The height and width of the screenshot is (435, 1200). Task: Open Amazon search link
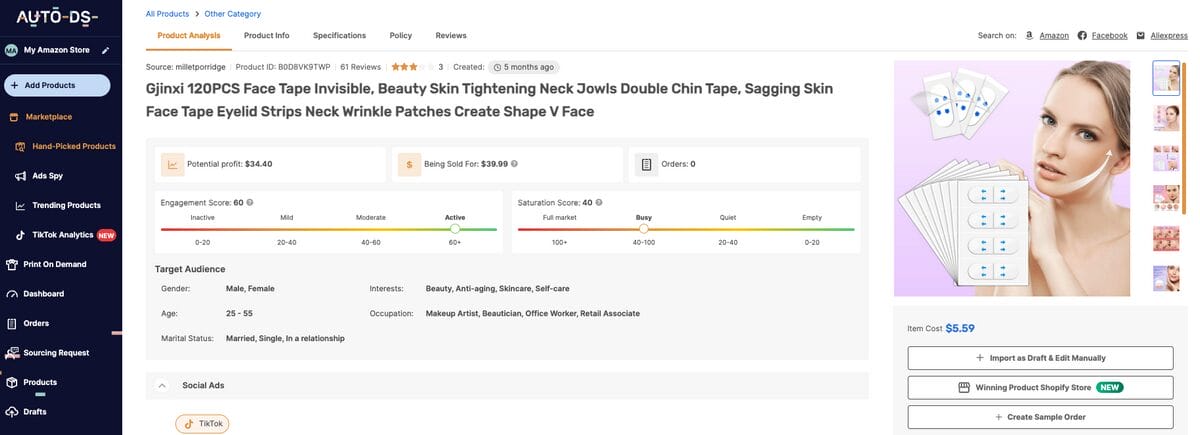pos(1054,35)
